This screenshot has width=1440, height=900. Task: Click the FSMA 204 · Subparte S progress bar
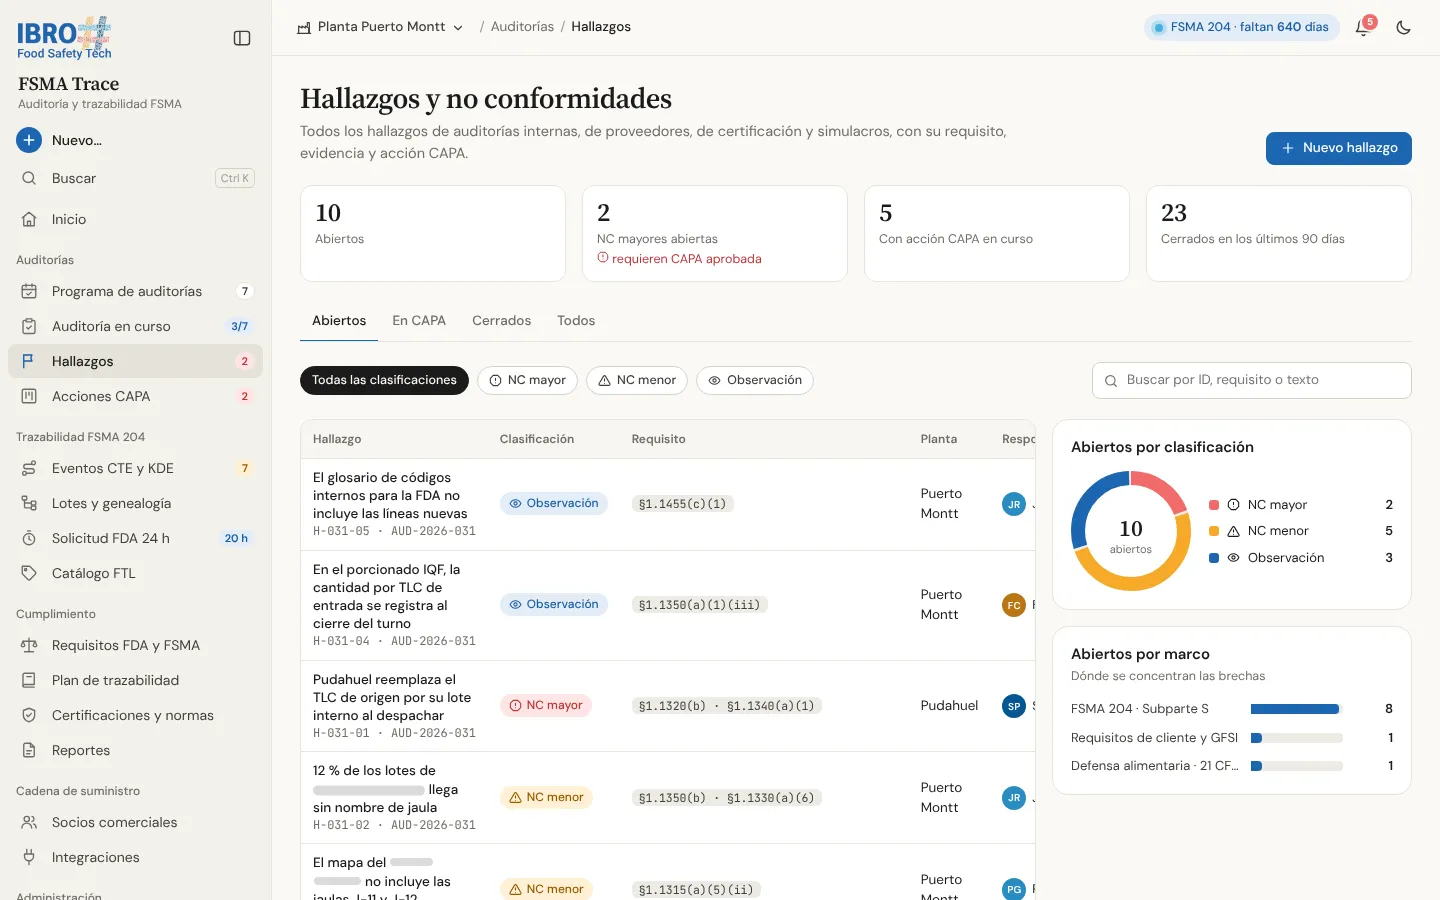pyautogui.click(x=1296, y=709)
